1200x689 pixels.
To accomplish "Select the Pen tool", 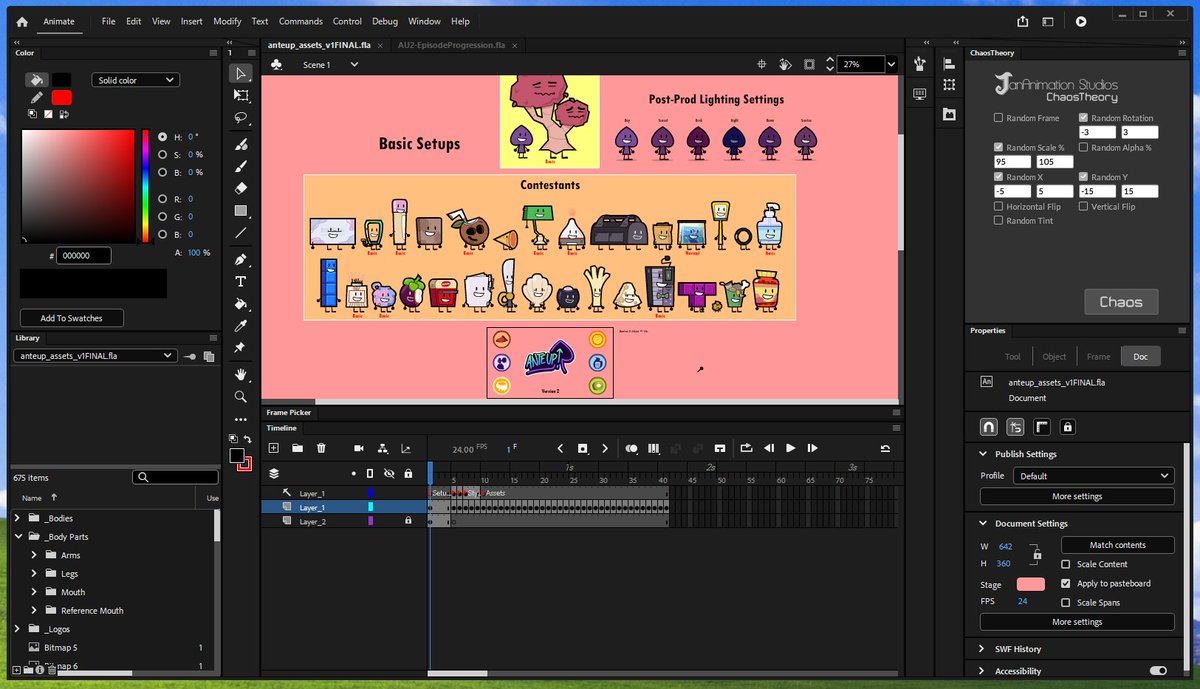I will (241, 260).
